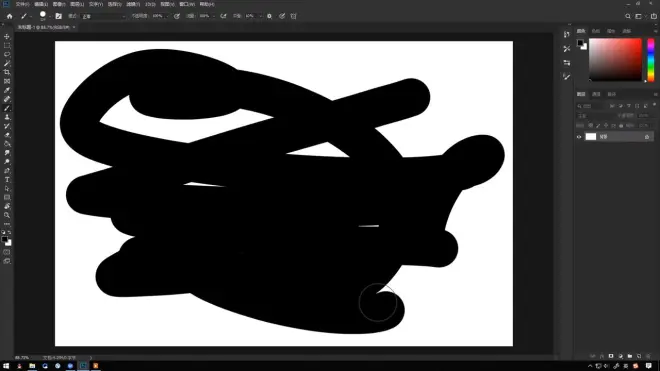Open the smoothing slider arrow in options bar
The image size is (660, 371).
tap(261, 16)
